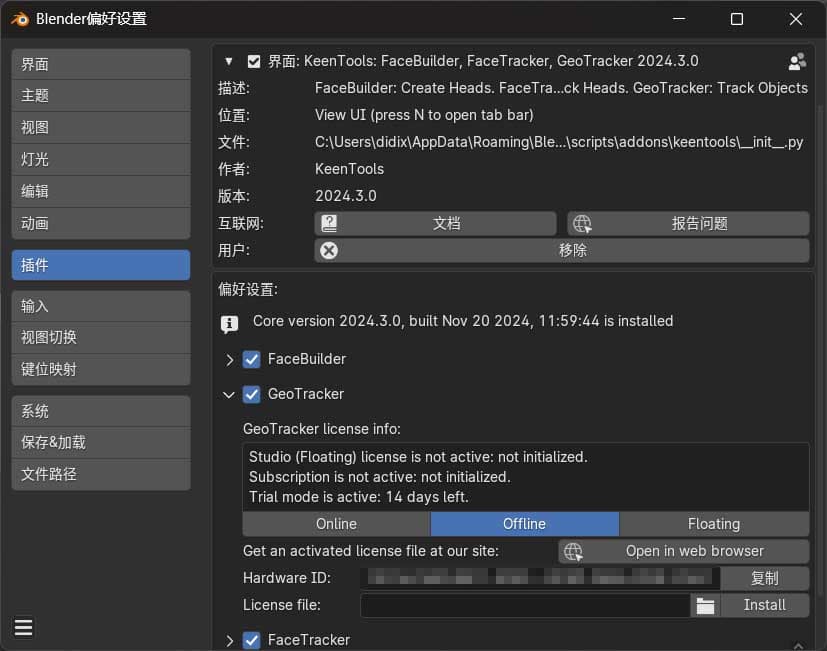
Task: Select the Offline license mode
Action: [524, 524]
